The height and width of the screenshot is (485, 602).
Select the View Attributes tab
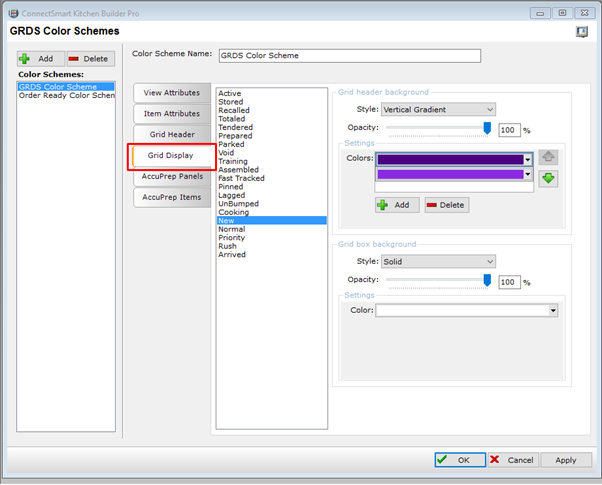172,92
